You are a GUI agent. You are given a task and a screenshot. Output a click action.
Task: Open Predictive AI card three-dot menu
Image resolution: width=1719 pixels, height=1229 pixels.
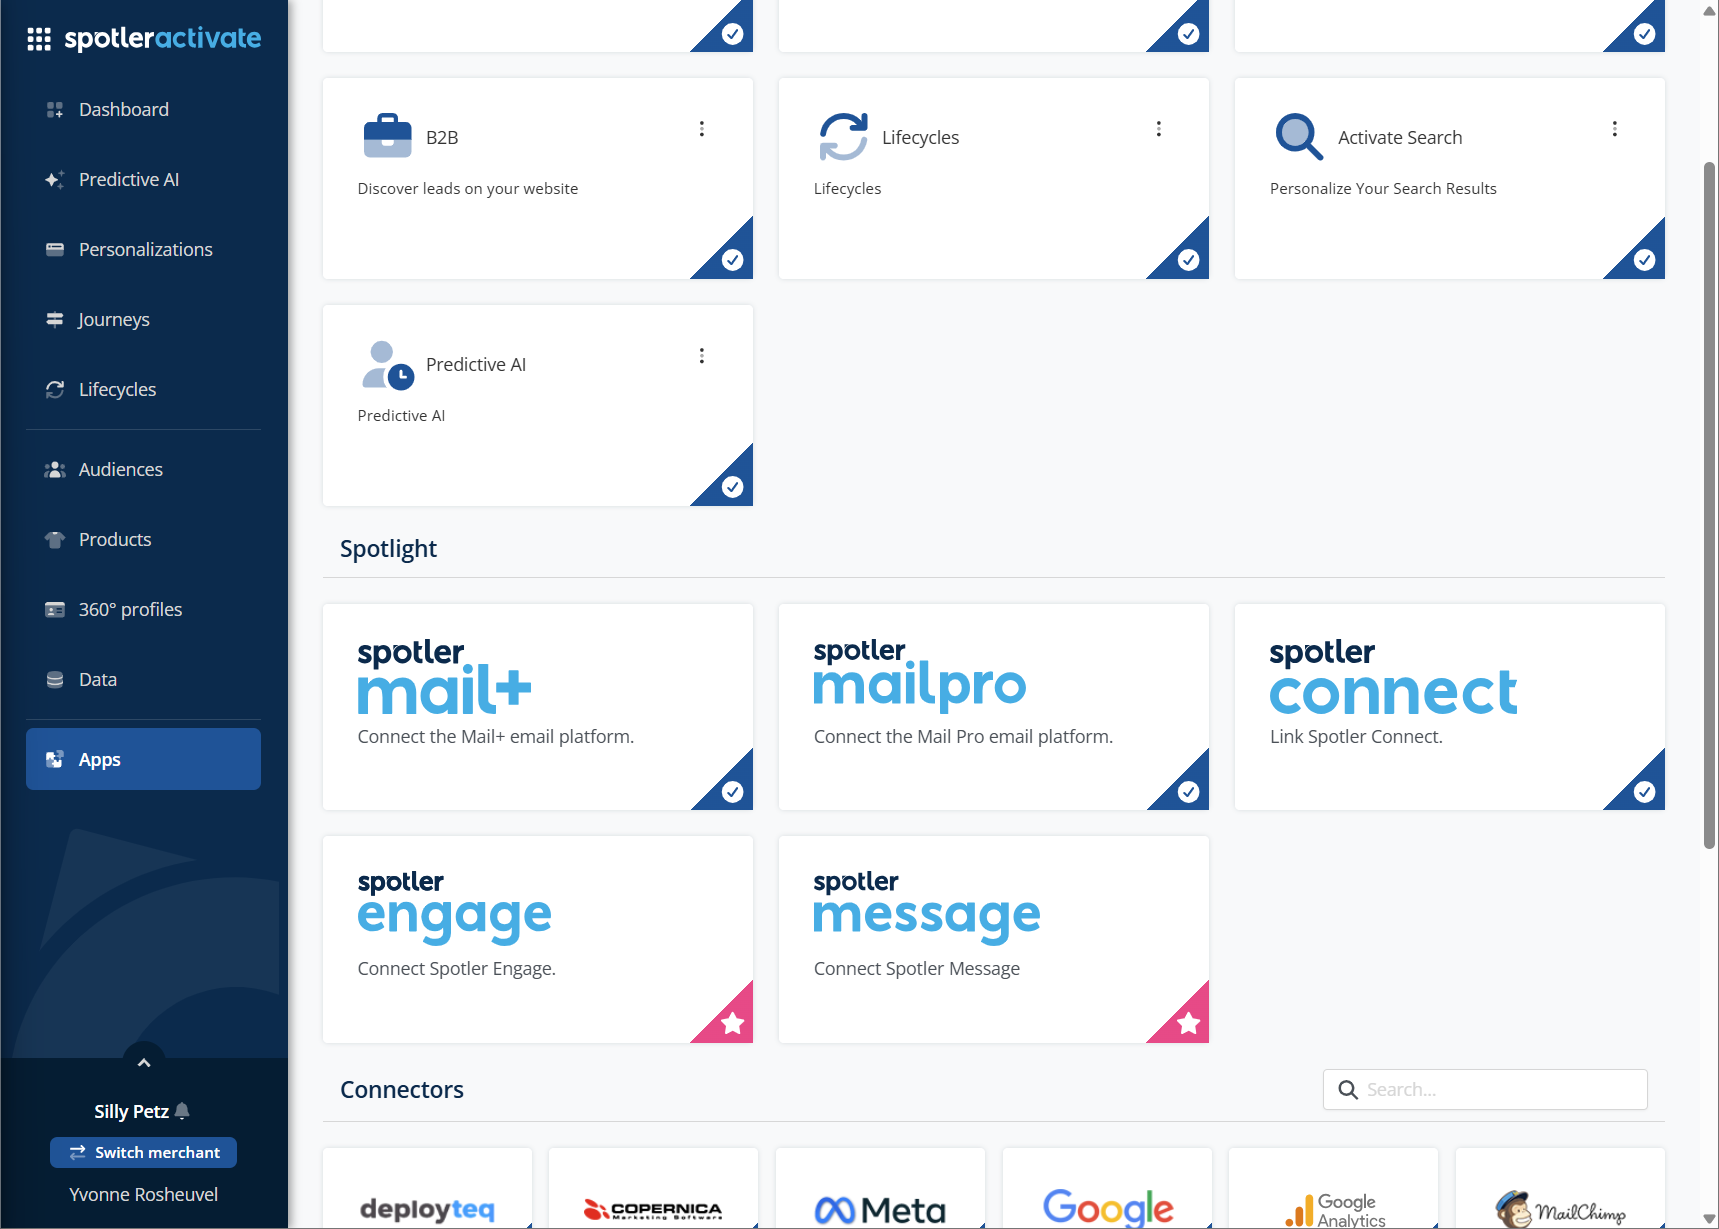click(702, 356)
